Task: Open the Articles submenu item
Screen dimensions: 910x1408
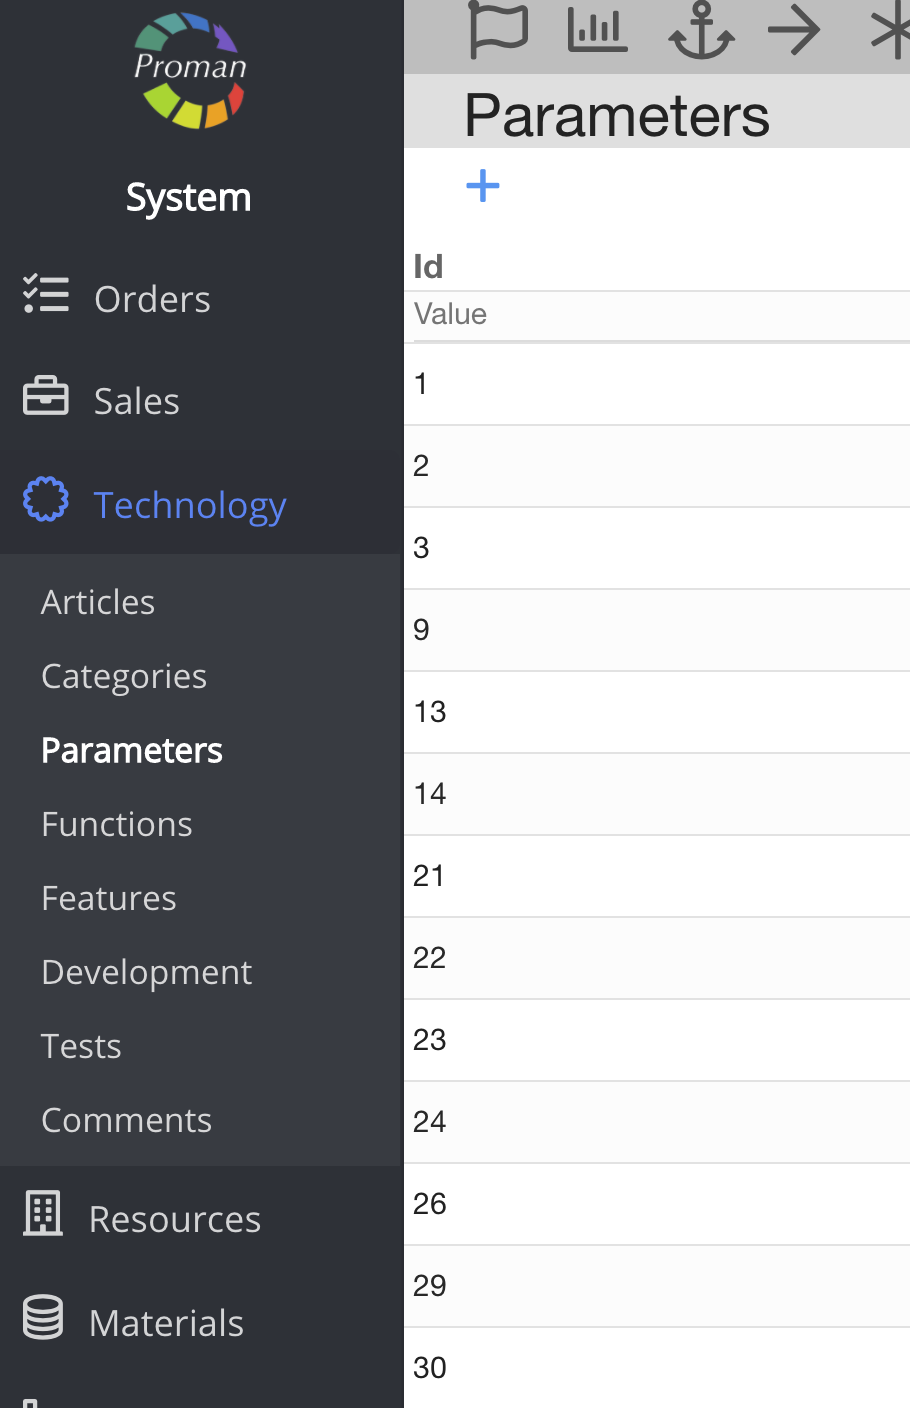Action: tap(98, 602)
